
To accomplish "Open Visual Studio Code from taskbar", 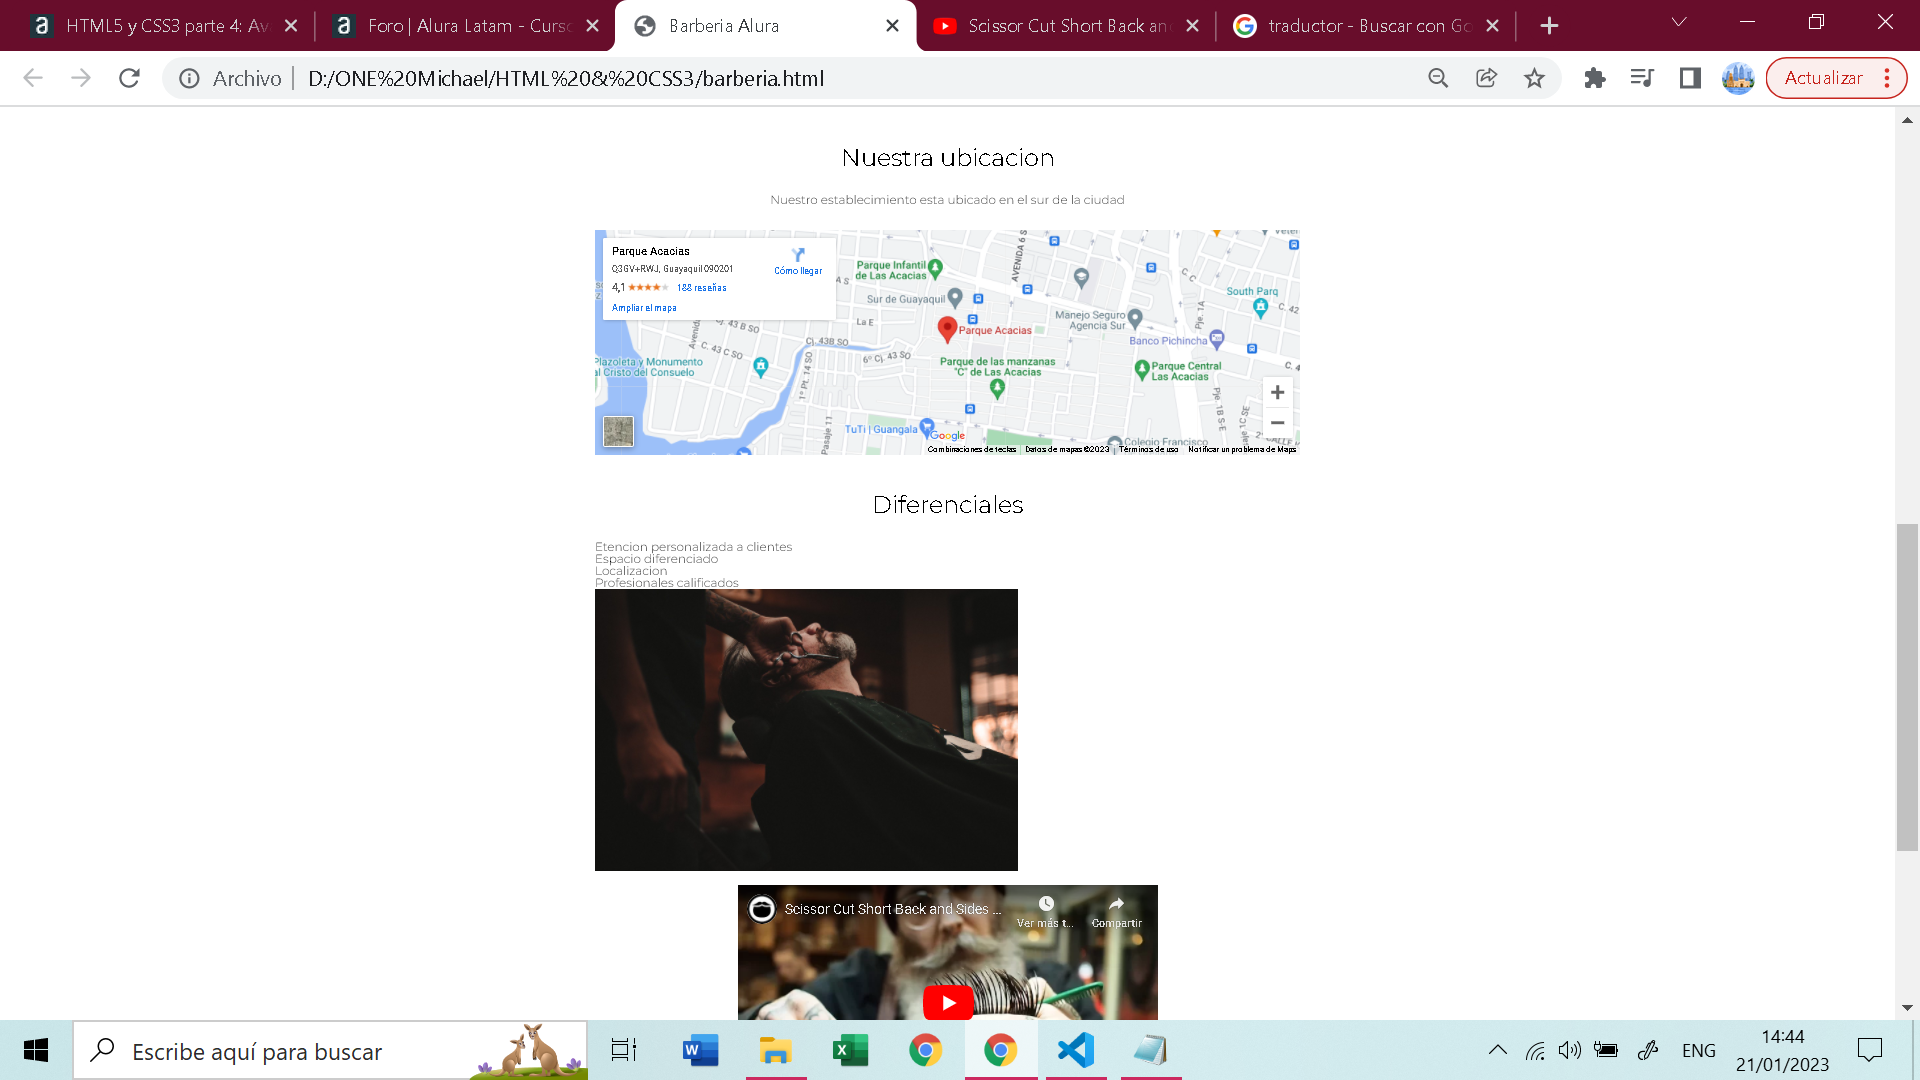I will 1076,1050.
